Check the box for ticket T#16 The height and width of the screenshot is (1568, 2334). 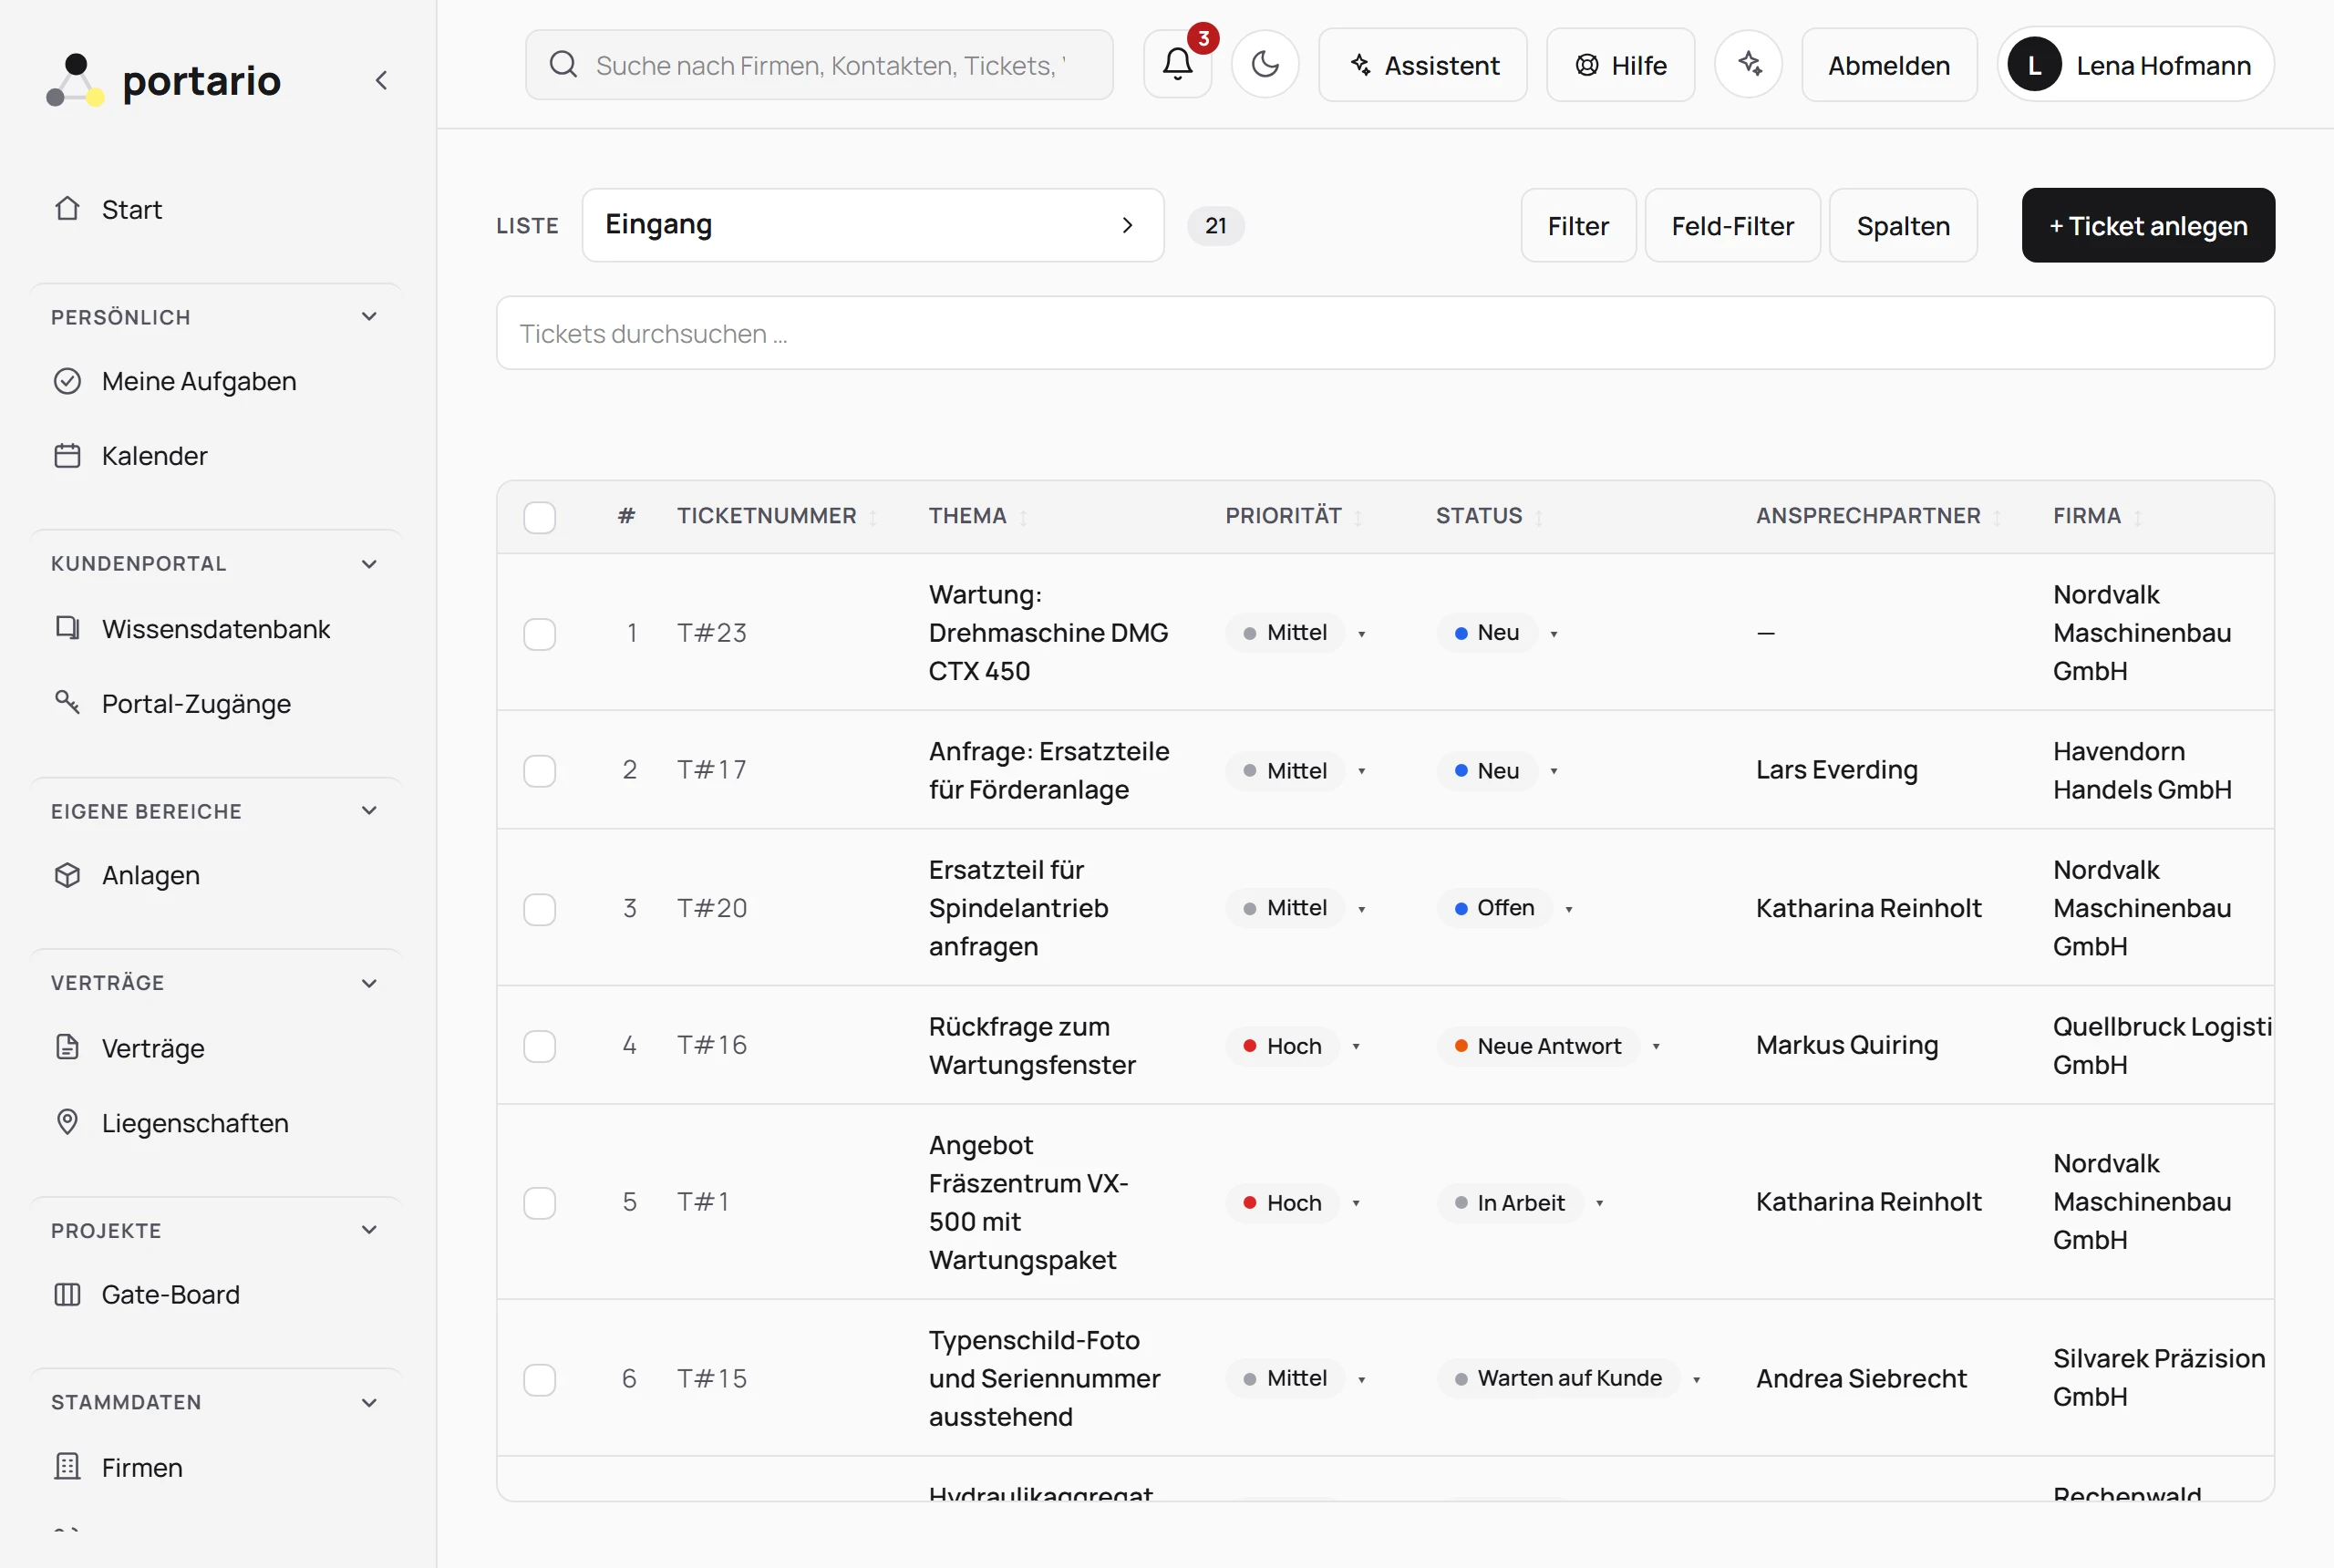point(540,1046)
